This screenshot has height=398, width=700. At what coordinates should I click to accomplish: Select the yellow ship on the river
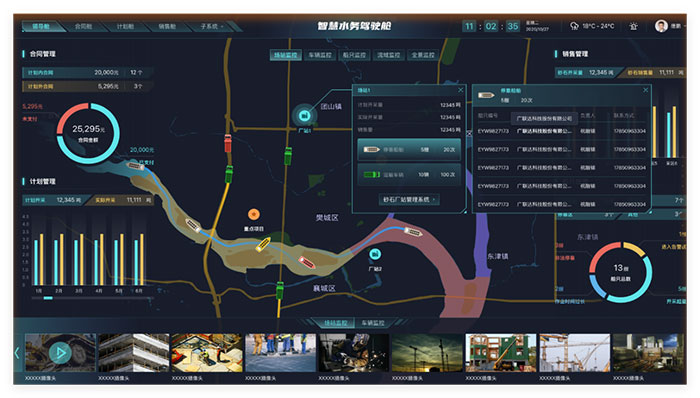263,245
